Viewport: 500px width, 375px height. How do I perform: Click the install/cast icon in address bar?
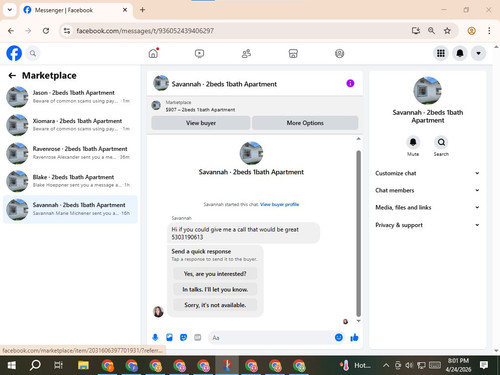415,31
